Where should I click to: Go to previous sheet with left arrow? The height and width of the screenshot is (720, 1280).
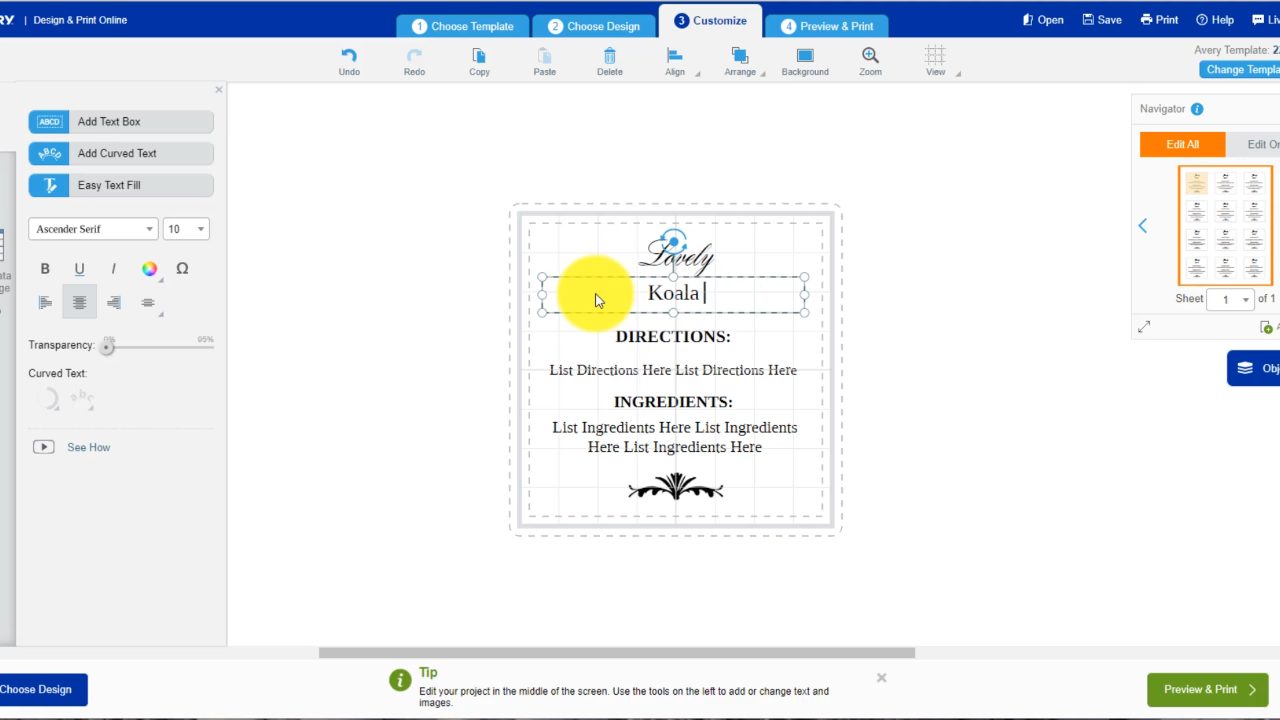(1143, 226)
